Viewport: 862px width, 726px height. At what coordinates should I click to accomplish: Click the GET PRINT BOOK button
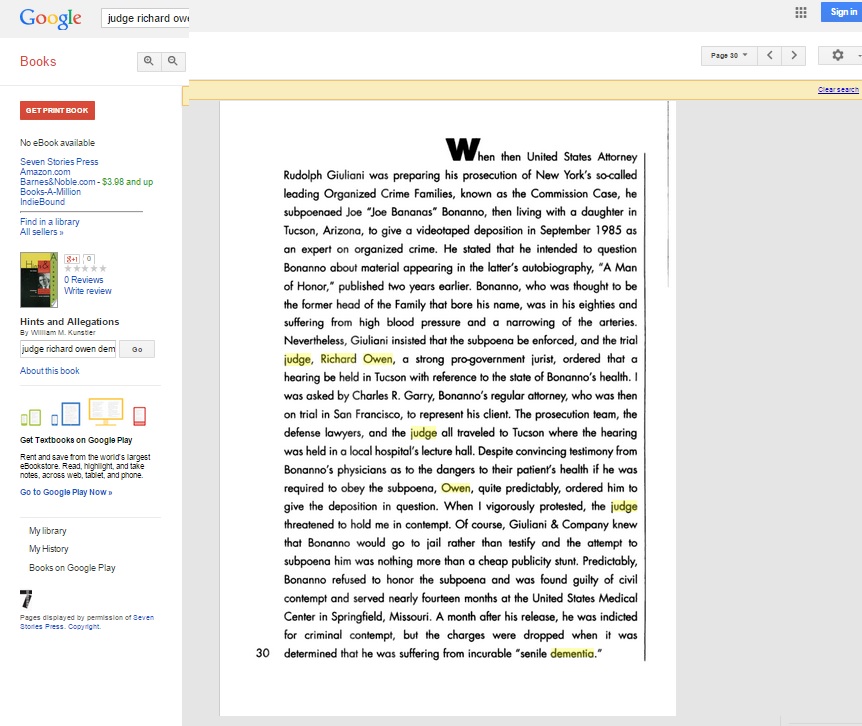tap(57, 110)
